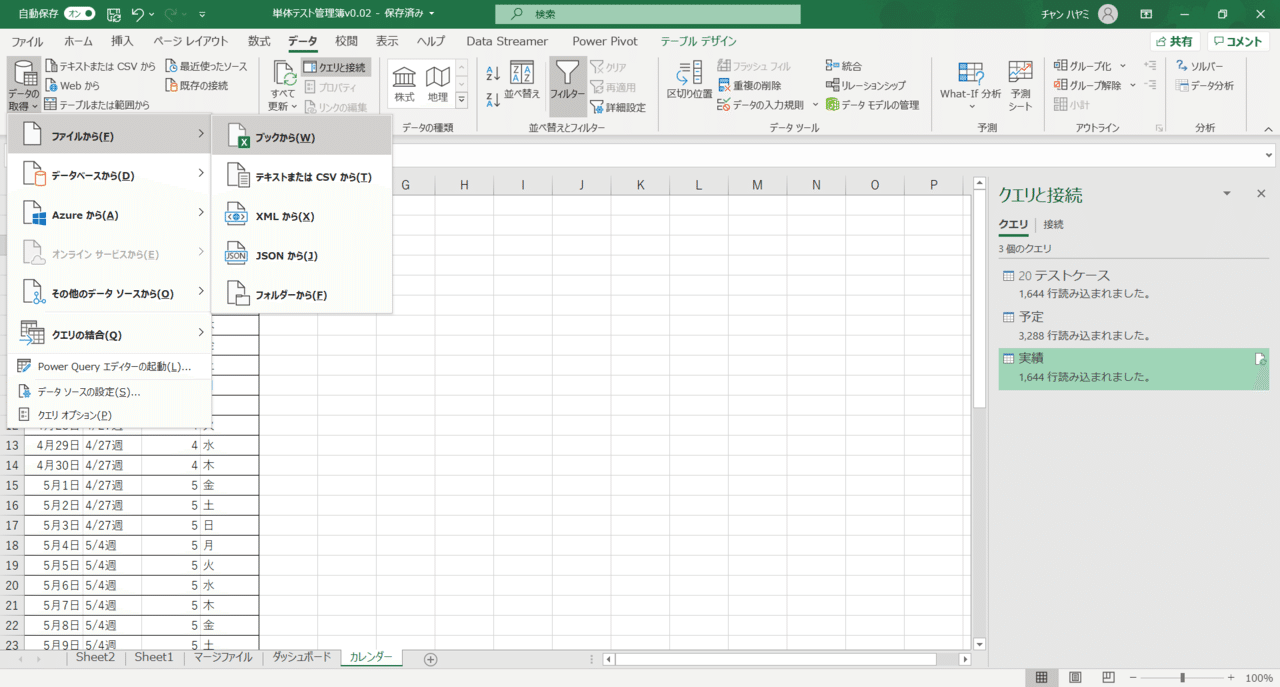Click the sort ascending A-Z icon
The height and width of the screenshot is (687, 1280).
pos(493,74)
